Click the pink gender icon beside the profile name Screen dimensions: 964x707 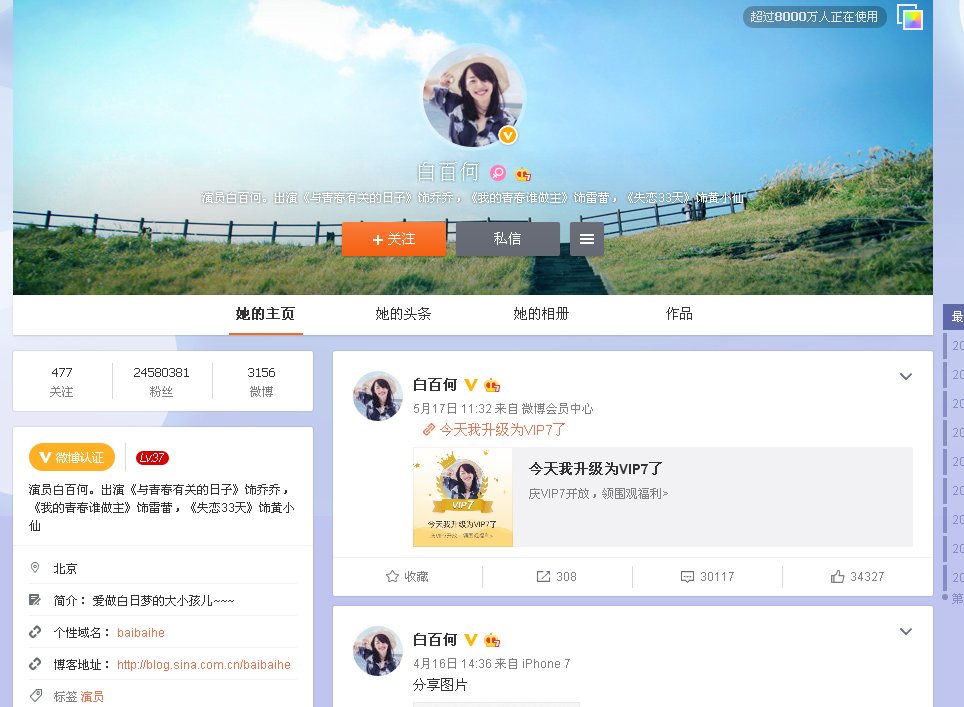coord(497,172)
